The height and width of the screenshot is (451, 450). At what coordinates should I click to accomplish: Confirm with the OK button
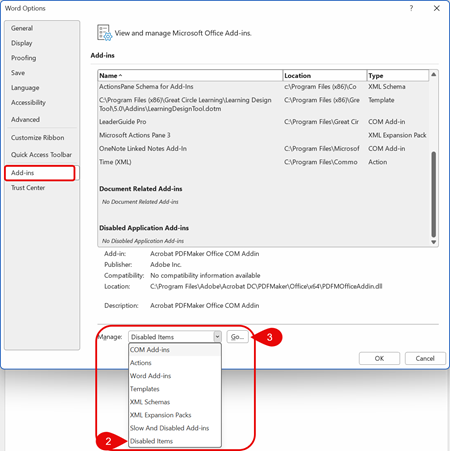[x=379, y=358]
